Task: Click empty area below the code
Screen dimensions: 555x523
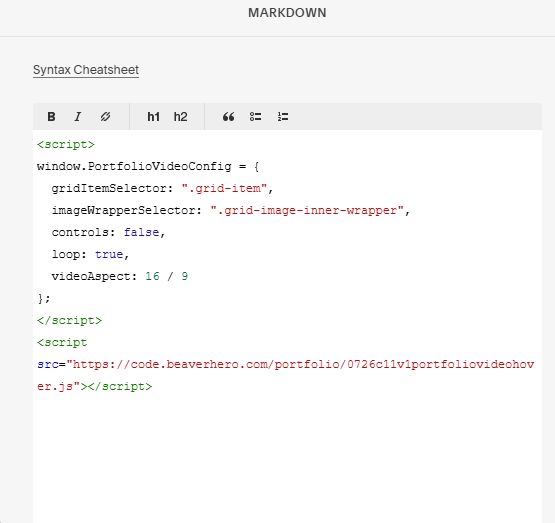Action: [287, 456]
